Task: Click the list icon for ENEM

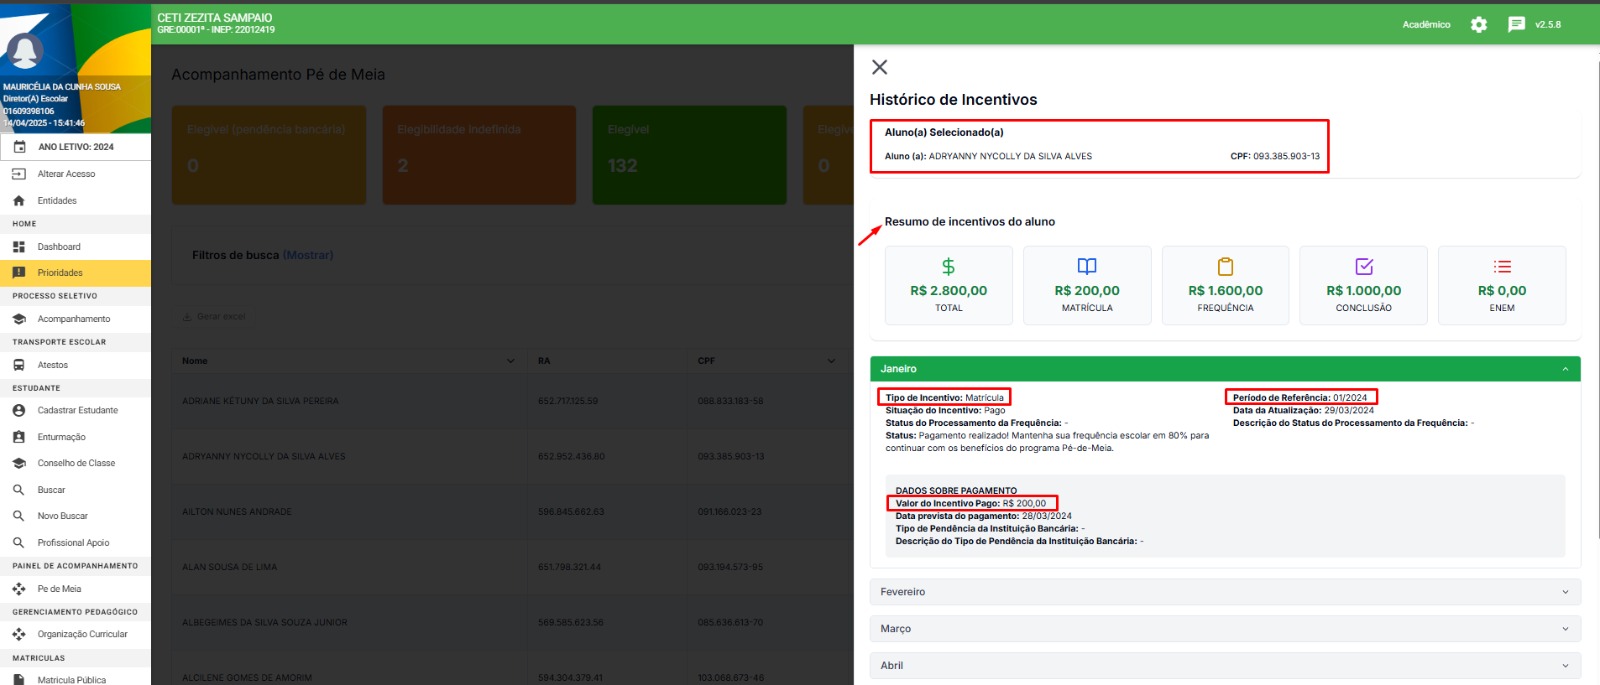Action: point(1502,267)
